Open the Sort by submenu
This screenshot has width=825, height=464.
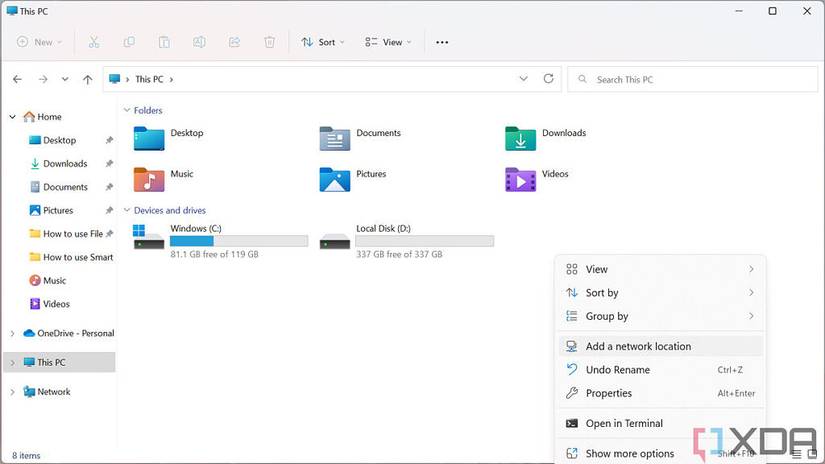[x=660, y=293]
